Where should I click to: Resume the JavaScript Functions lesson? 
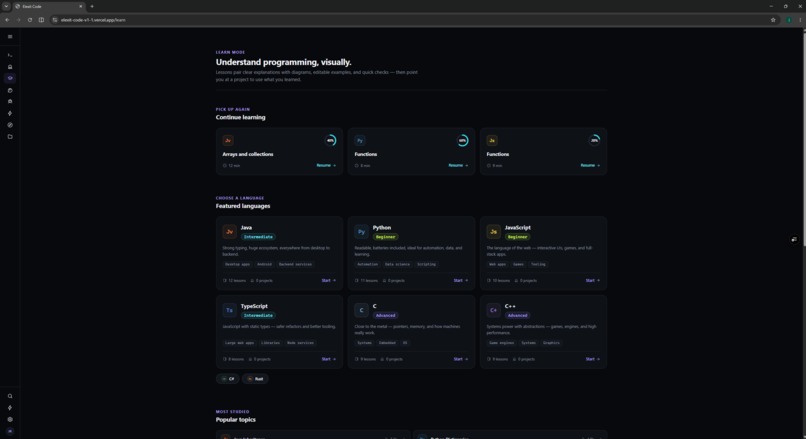click(591, 166)
